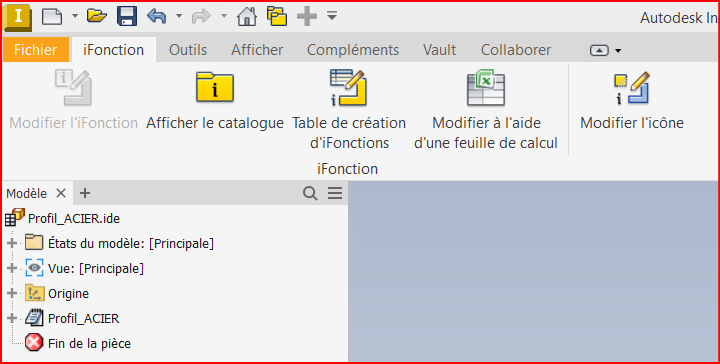Select États du modèle: [Principale]
Image resolution: width=720 pixels, height=364 pixels.
point(120,243)
